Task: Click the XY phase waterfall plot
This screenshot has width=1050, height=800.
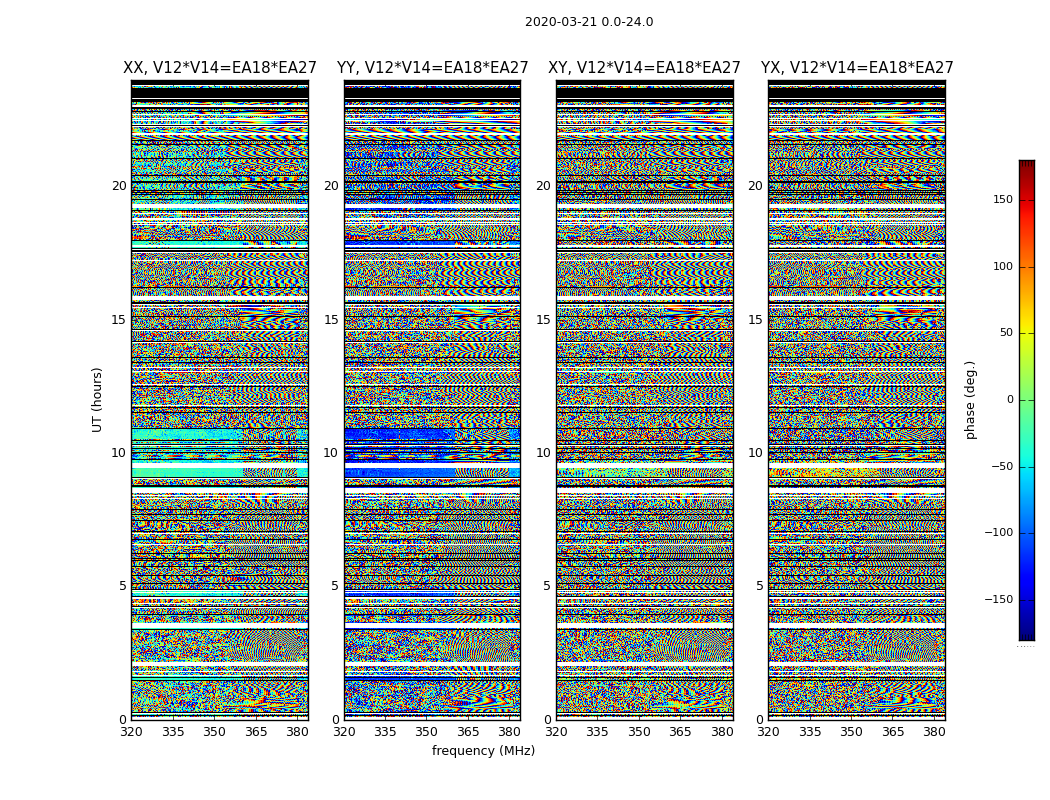Action: tap(644, 400)
